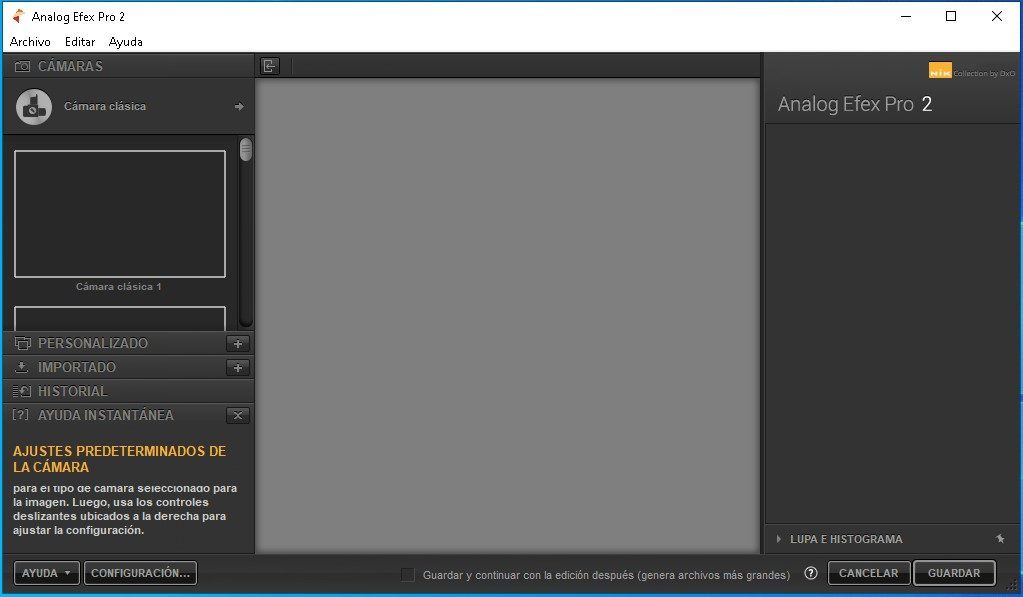Image resolution: width=1023 pixels, height=597 pixels.
Task: Click the Cámara clásica 1 caption
Action: click(x=119, y=286)
